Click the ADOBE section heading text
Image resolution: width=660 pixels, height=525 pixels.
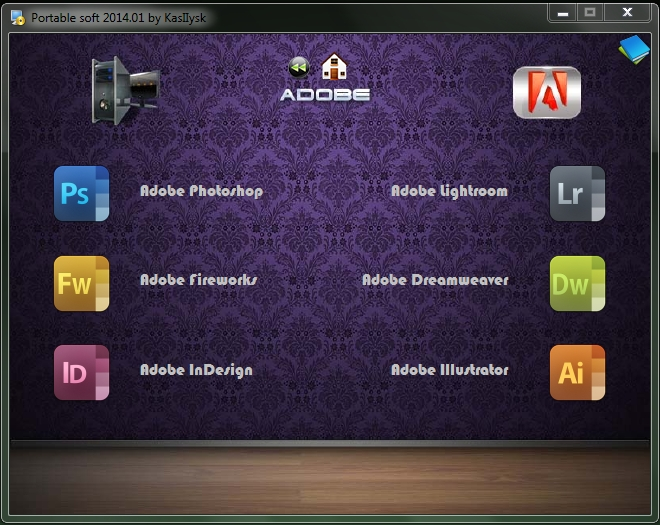coord(325,95)
